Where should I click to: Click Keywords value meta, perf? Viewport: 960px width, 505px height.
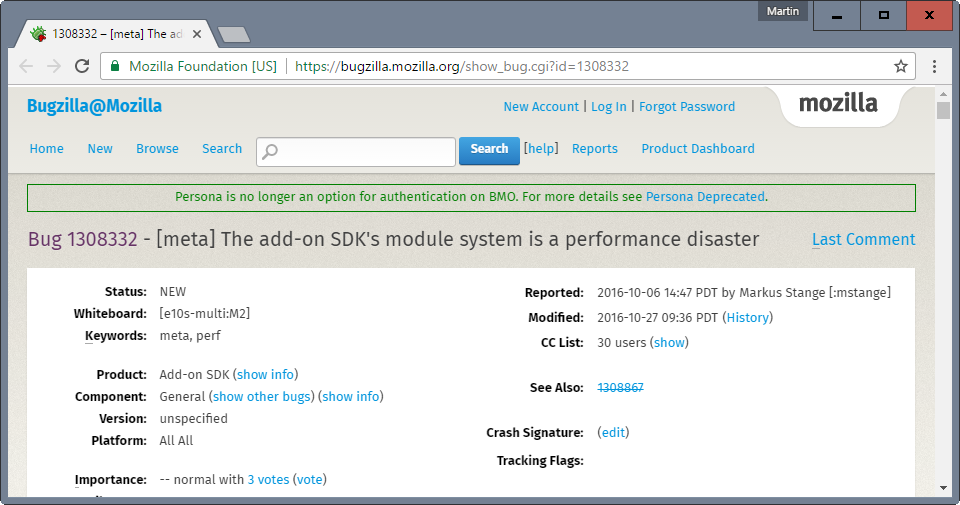[x=190, y=336]
